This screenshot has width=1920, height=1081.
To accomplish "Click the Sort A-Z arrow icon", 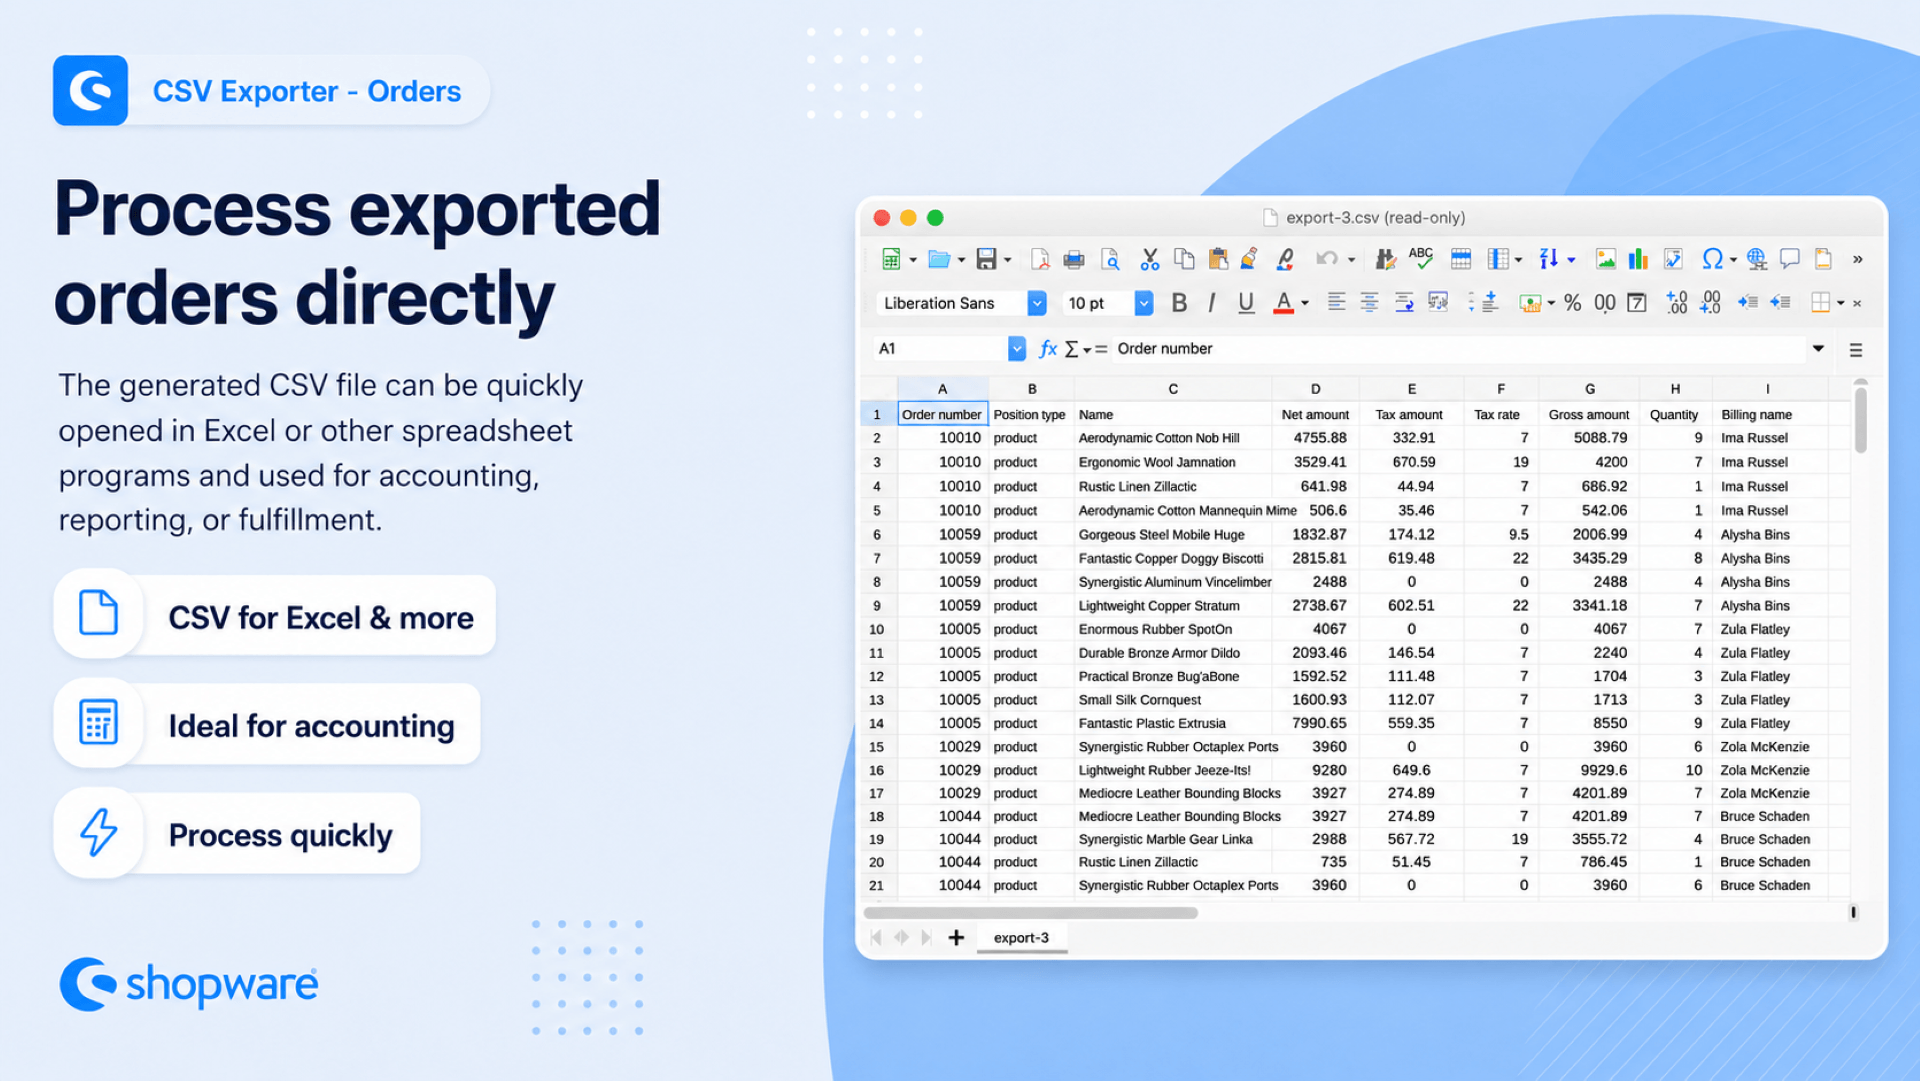I will [x=1549, y=260].
